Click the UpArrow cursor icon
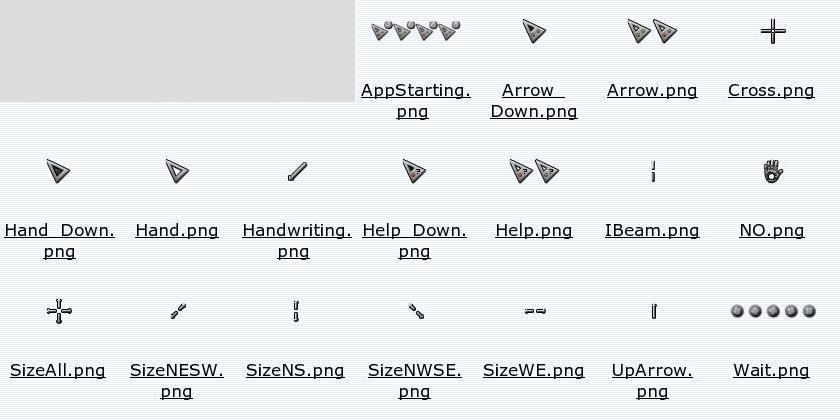This screenshot has height=420, width=840. pos(654,311)
